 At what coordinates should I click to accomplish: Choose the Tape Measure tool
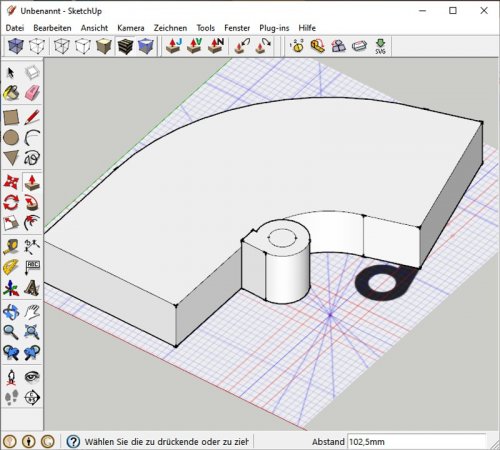[11, 247]
